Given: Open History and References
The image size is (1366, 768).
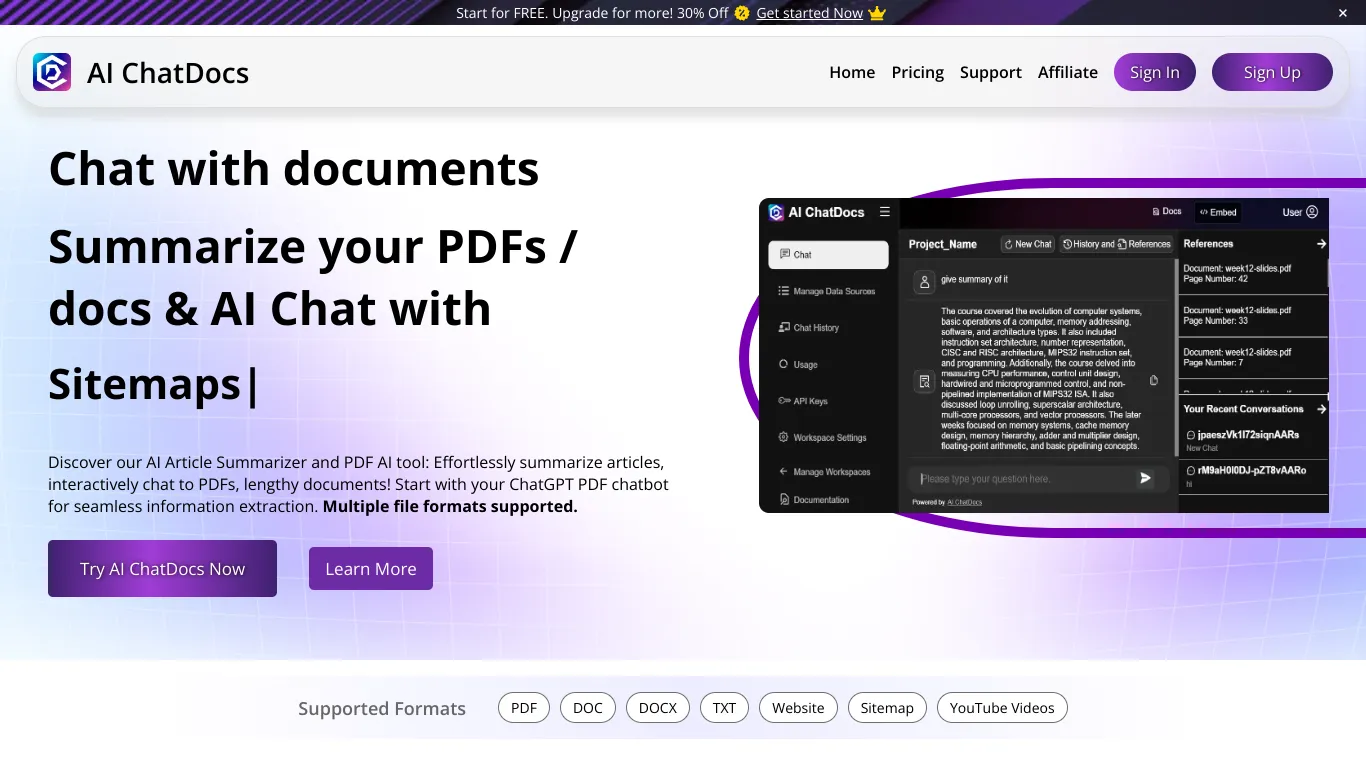Looking at the screenshot, I should coord(1116,243).
